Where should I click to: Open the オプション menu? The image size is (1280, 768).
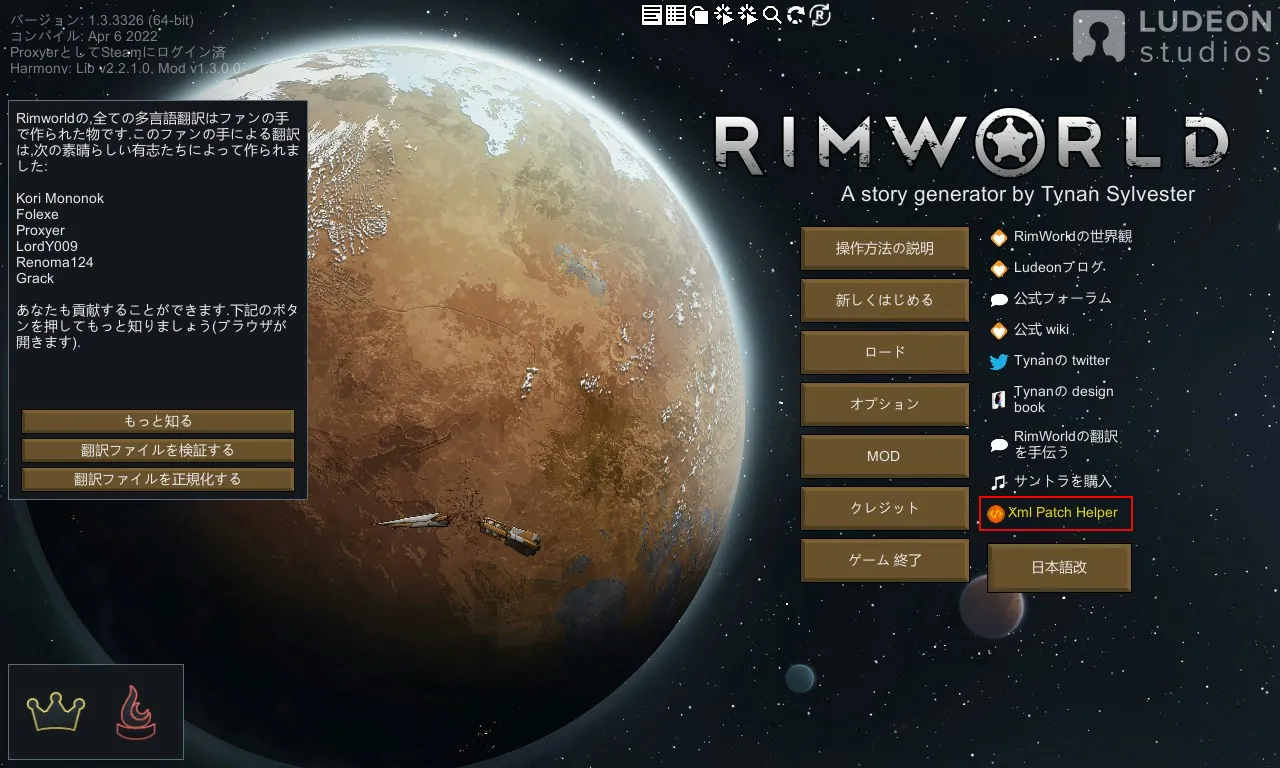pos(884,404)
